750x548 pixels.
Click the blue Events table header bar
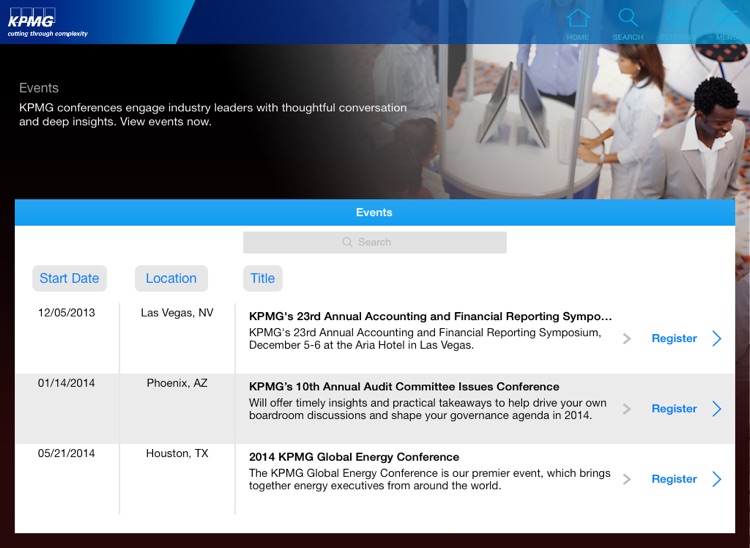pos(375,212)
